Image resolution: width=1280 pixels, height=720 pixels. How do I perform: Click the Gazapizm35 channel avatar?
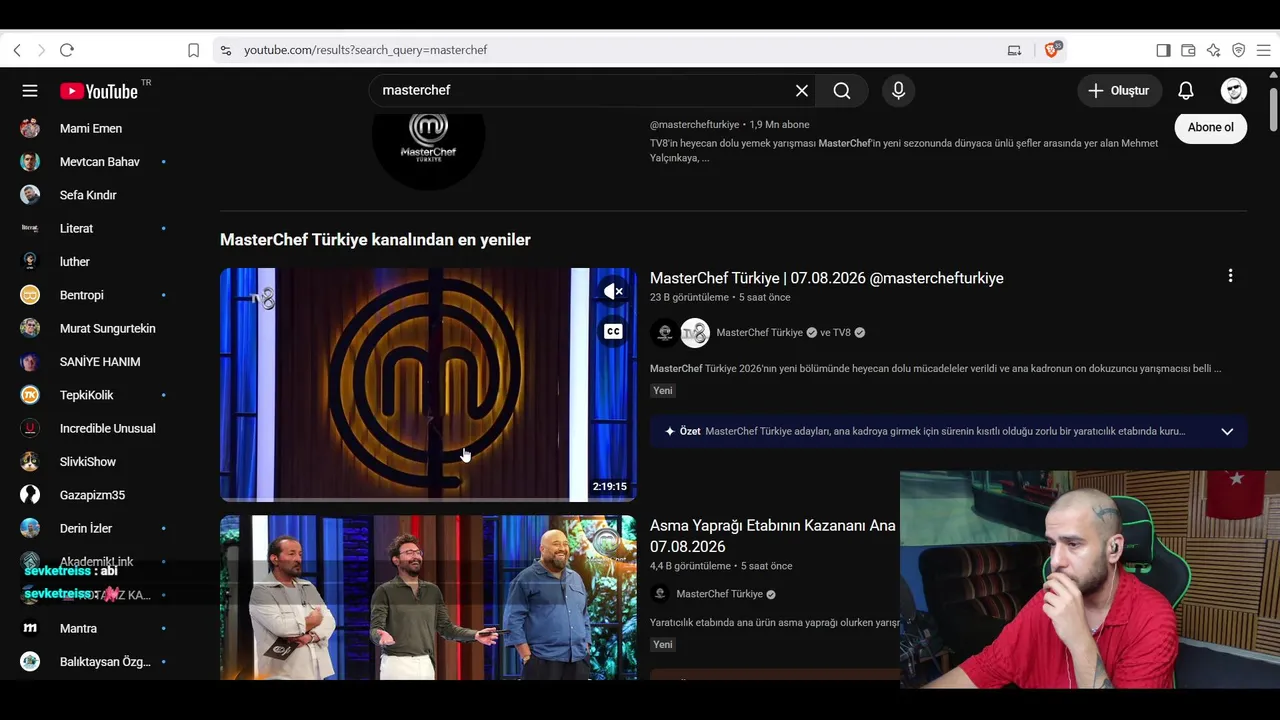pos(30,495)
